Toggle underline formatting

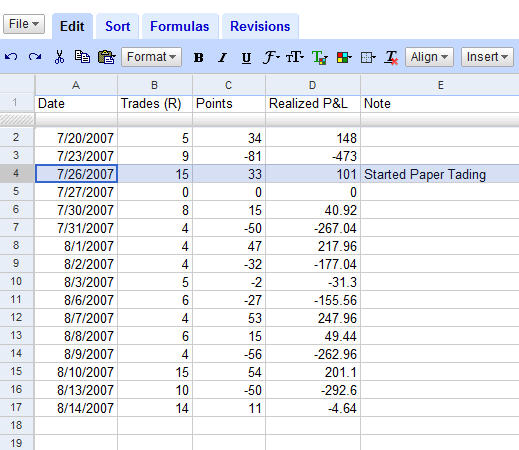tap(246, 58)
